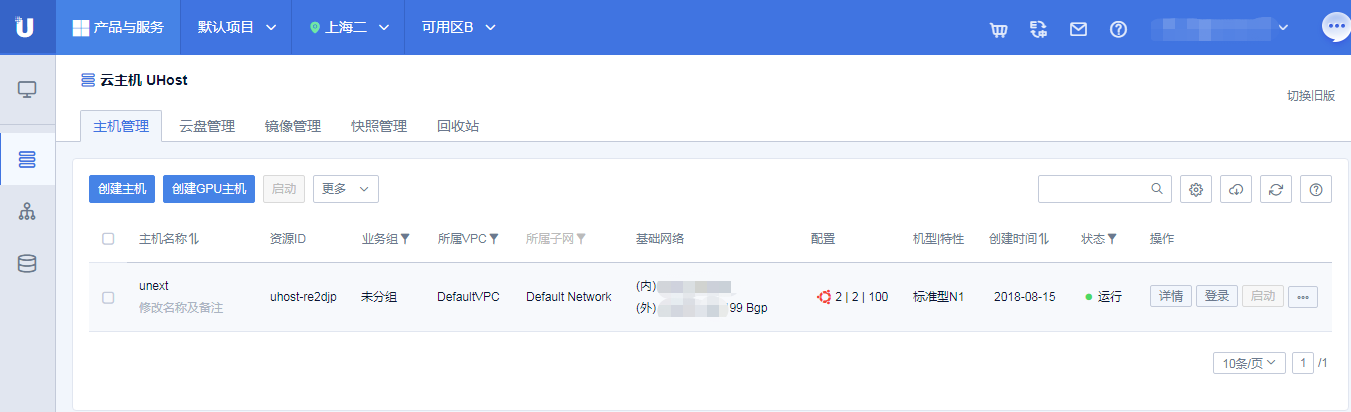
Task: Open the chat support bubble icon
Action: click(1335, 27)
